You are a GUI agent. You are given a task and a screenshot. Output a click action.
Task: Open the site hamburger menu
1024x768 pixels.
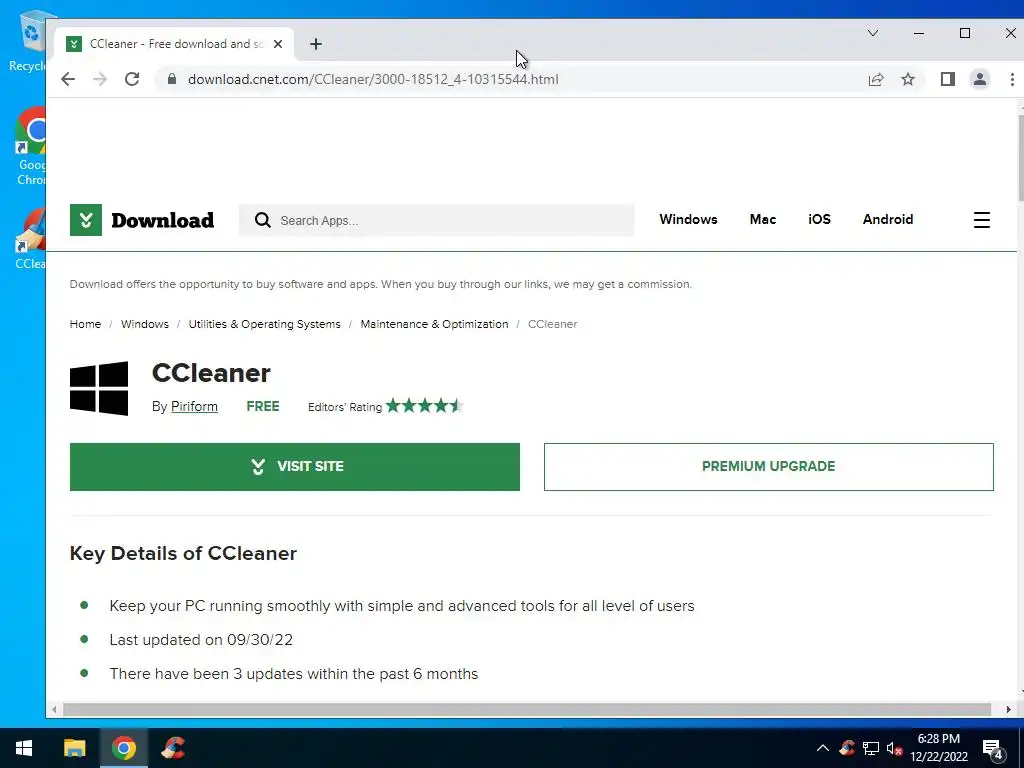[x=982, y=219]
